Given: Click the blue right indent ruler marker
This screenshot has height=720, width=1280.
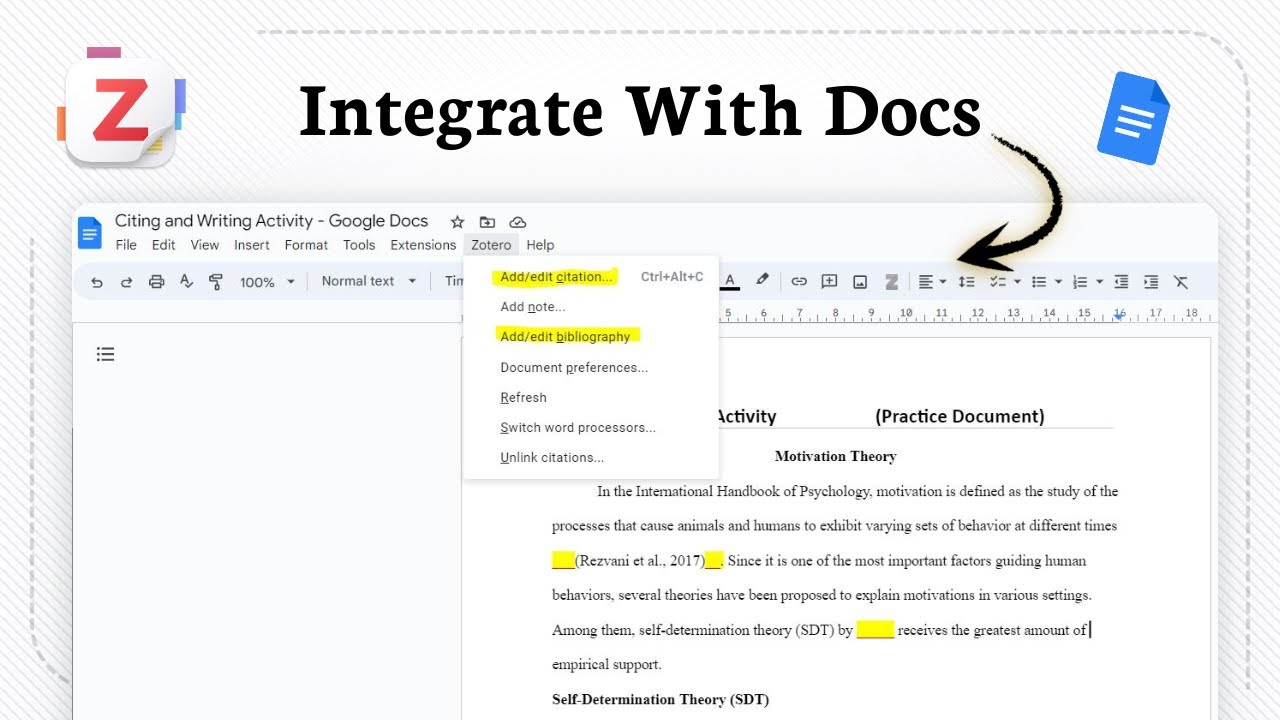Looking at the screenshot, I should coord(1118,315).
